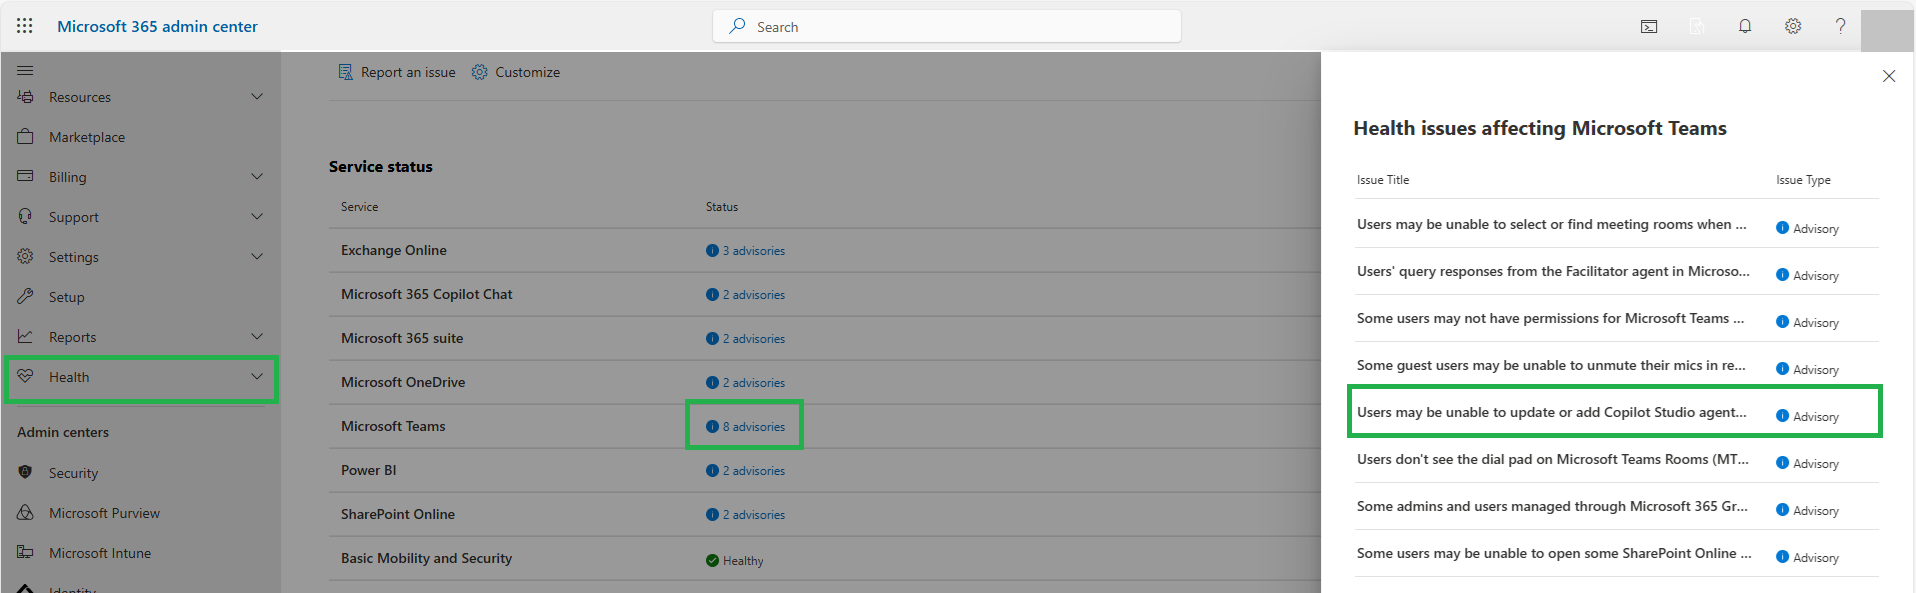Screen dimensions: 1916x593
Task: Click the Reports chart icon
Action: point(26,336)
